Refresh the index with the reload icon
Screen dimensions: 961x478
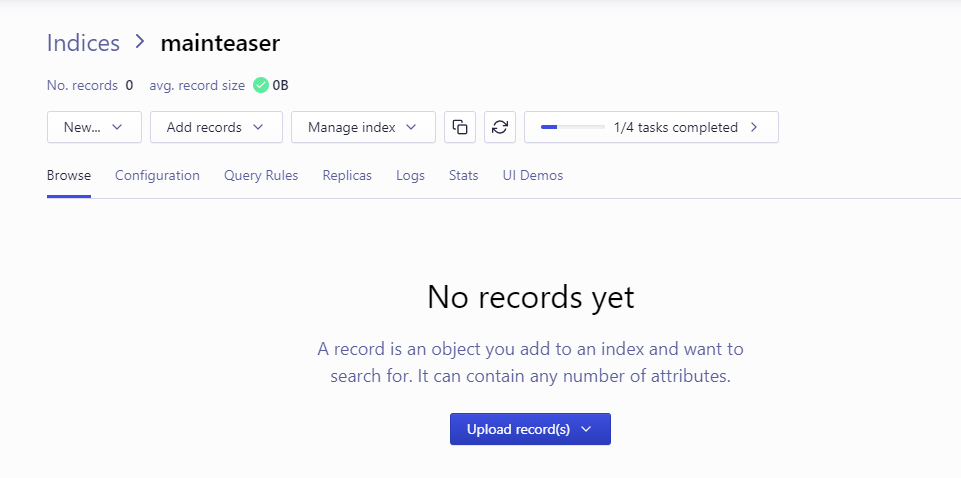499,127
